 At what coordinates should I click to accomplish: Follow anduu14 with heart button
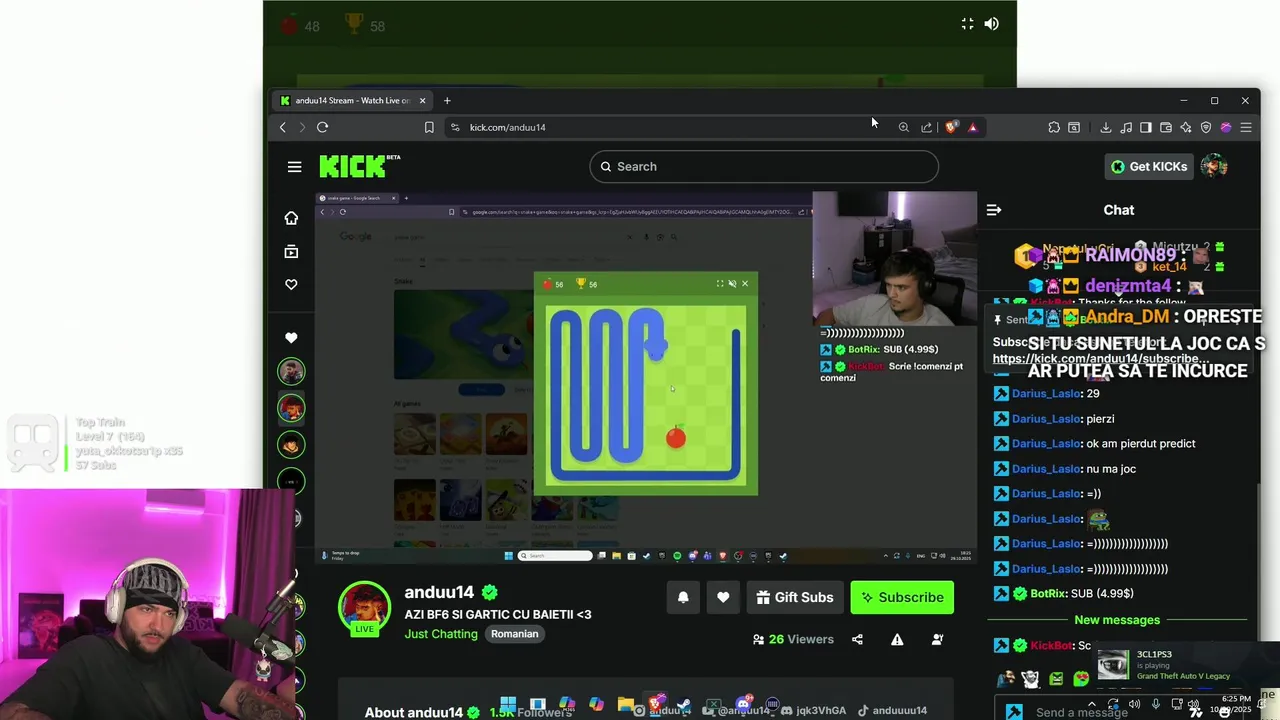pyautogui.click(x=723, y=597)
